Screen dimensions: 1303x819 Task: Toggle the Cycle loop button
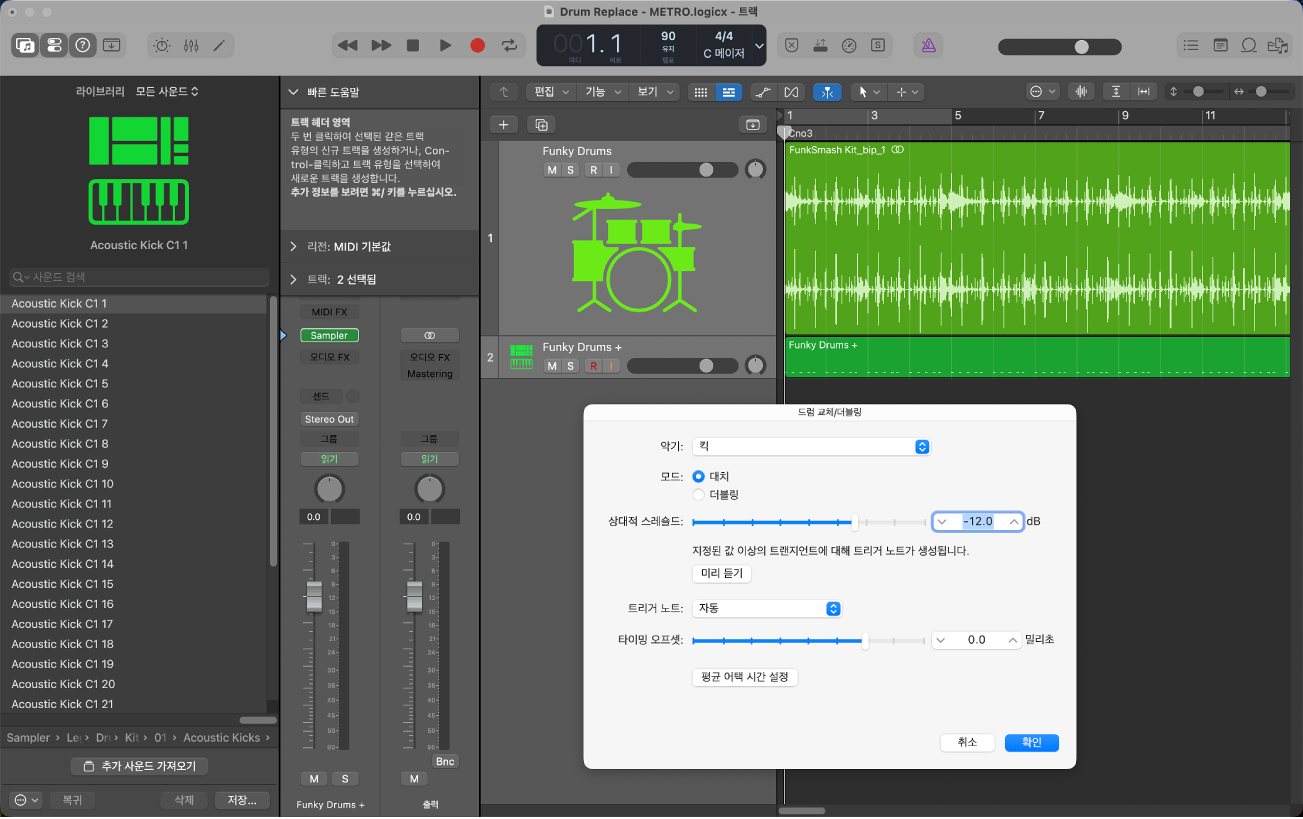509,45
